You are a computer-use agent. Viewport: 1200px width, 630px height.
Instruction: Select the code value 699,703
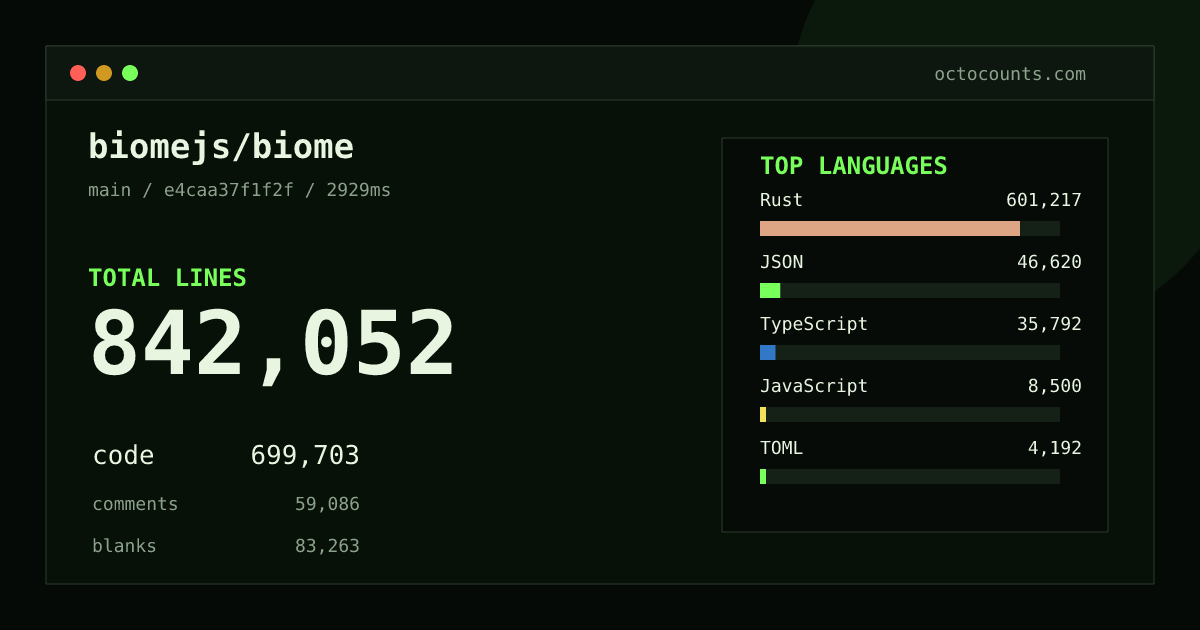[305, 456]
